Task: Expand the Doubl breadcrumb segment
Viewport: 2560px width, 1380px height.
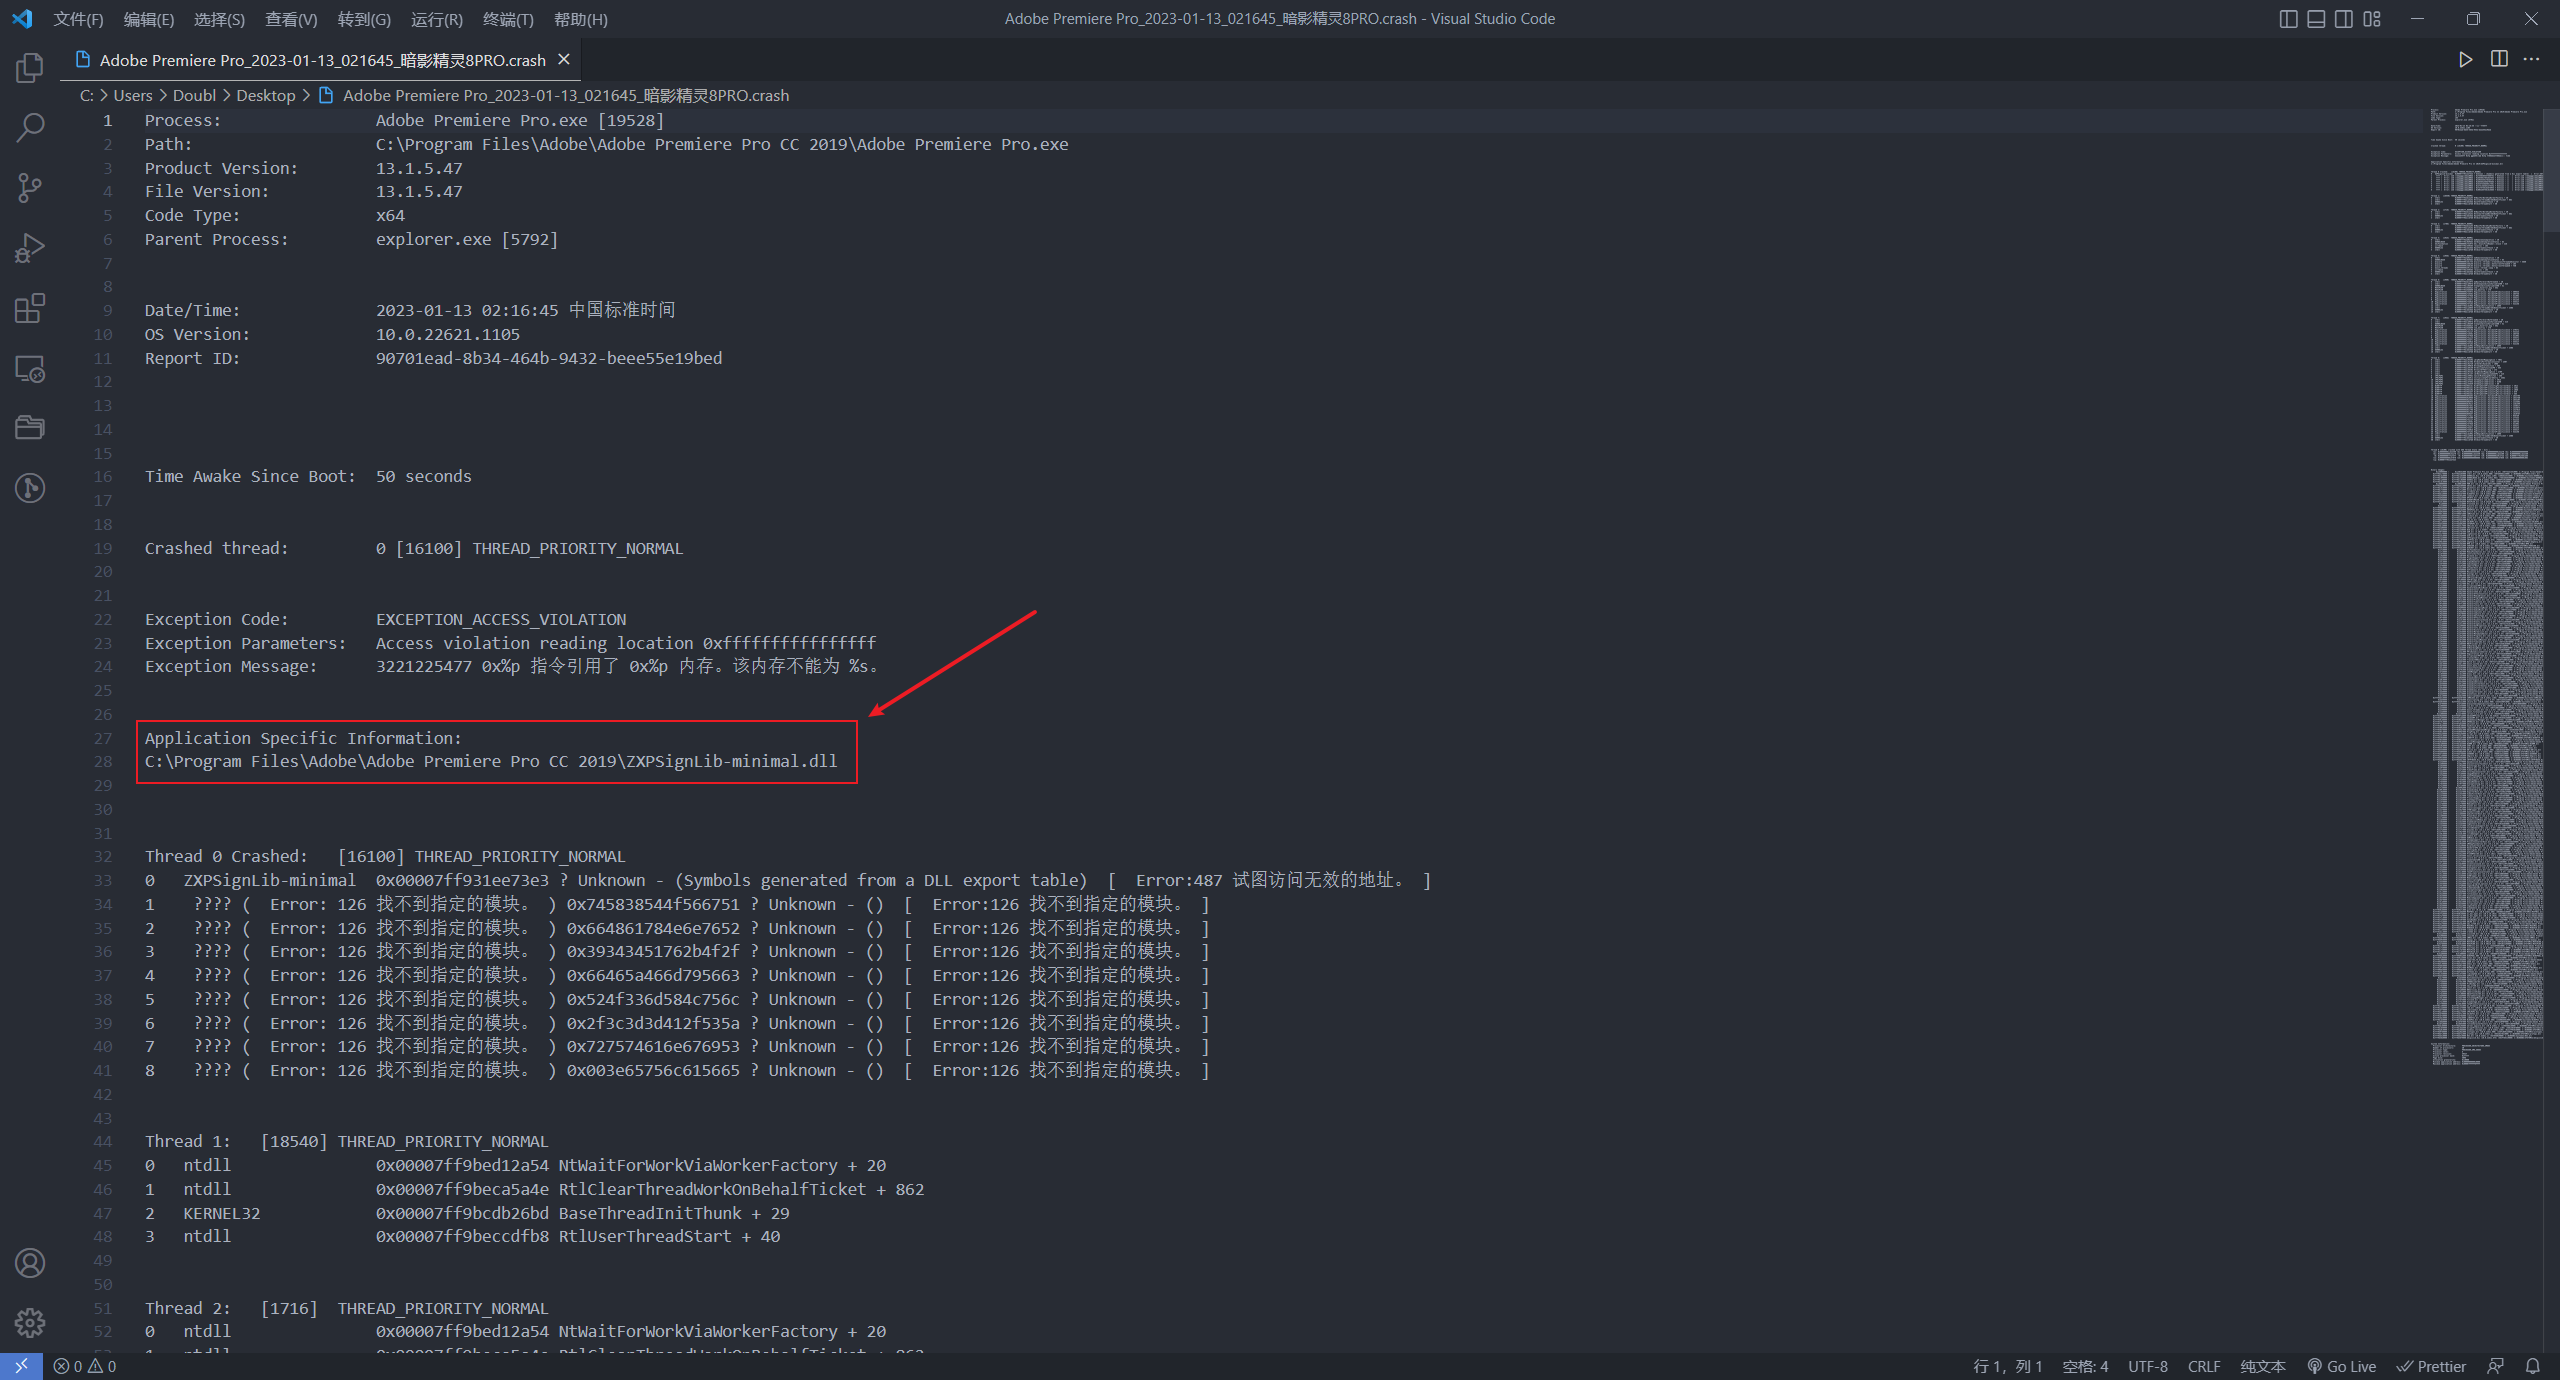Action: click(194, 95)
